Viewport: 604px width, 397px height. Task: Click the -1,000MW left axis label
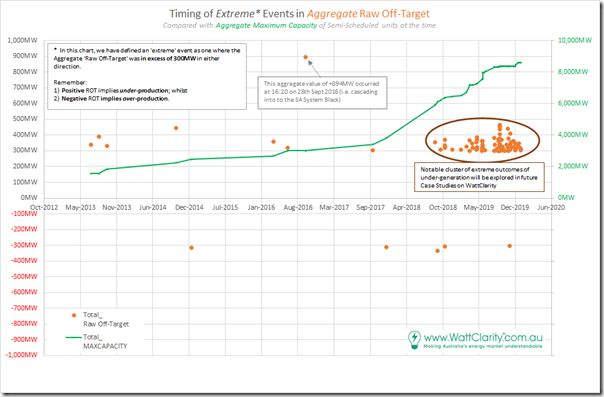(22, 355)
